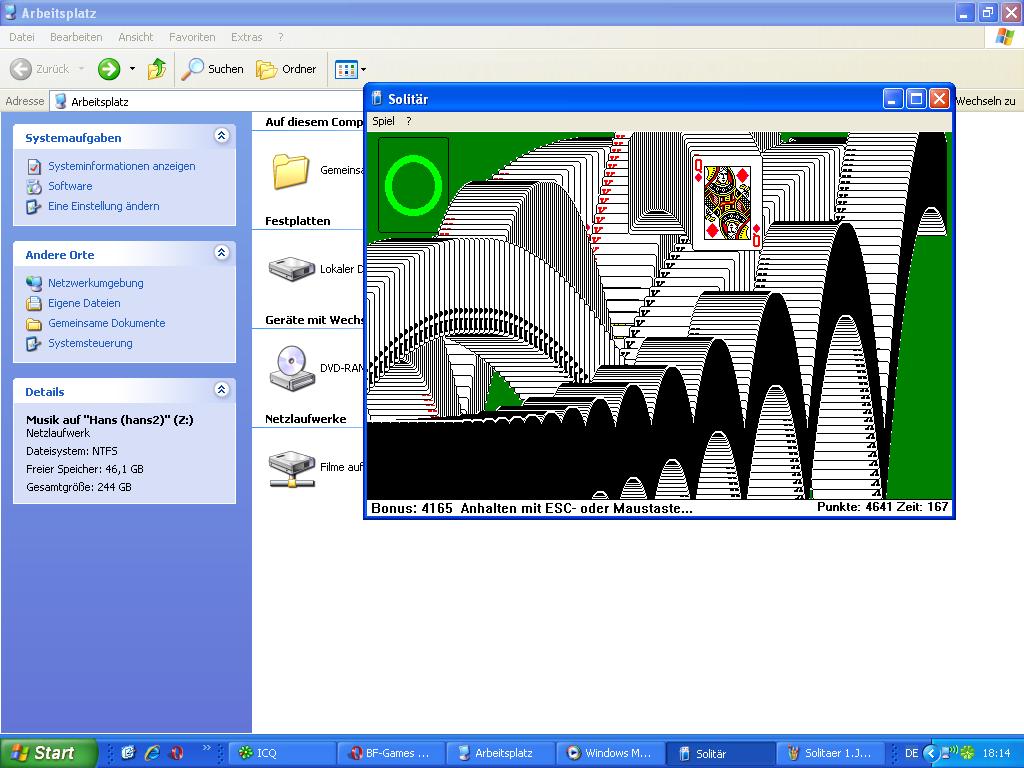Viewport: 1024px width, 768px height.
Task: Select the Filme network drive icon
Action: (x=292, y=468)
